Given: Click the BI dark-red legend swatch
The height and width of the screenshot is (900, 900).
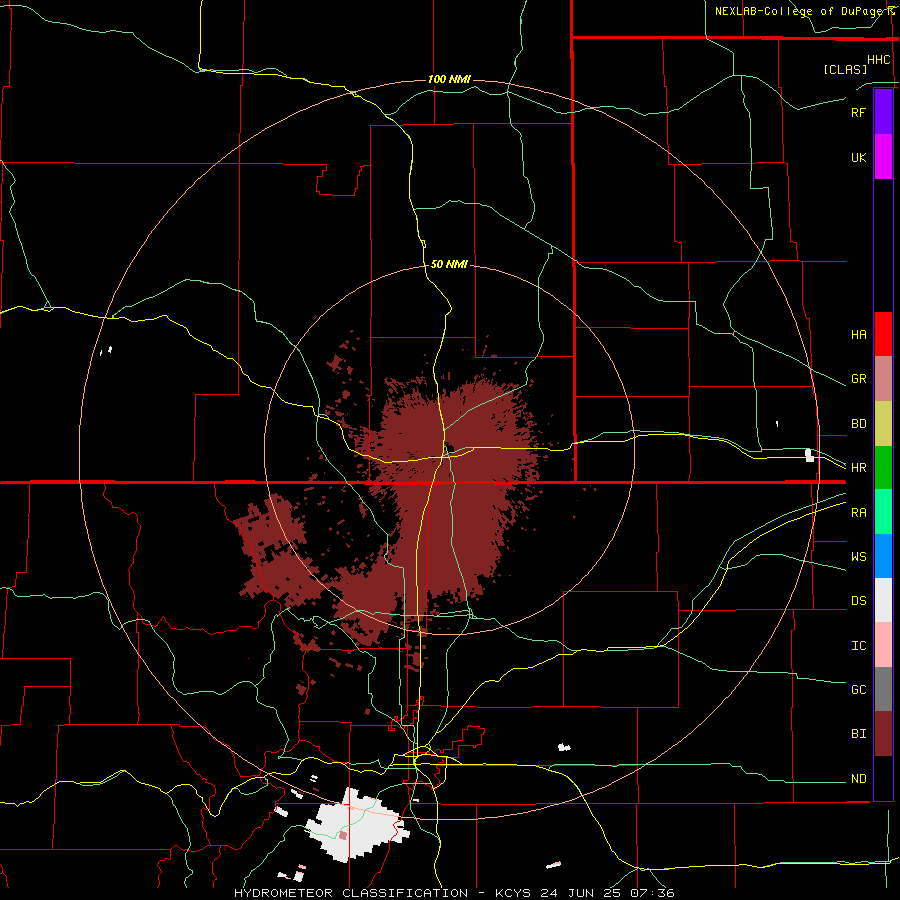Looking at the screenshot, I should pos(883,734).
